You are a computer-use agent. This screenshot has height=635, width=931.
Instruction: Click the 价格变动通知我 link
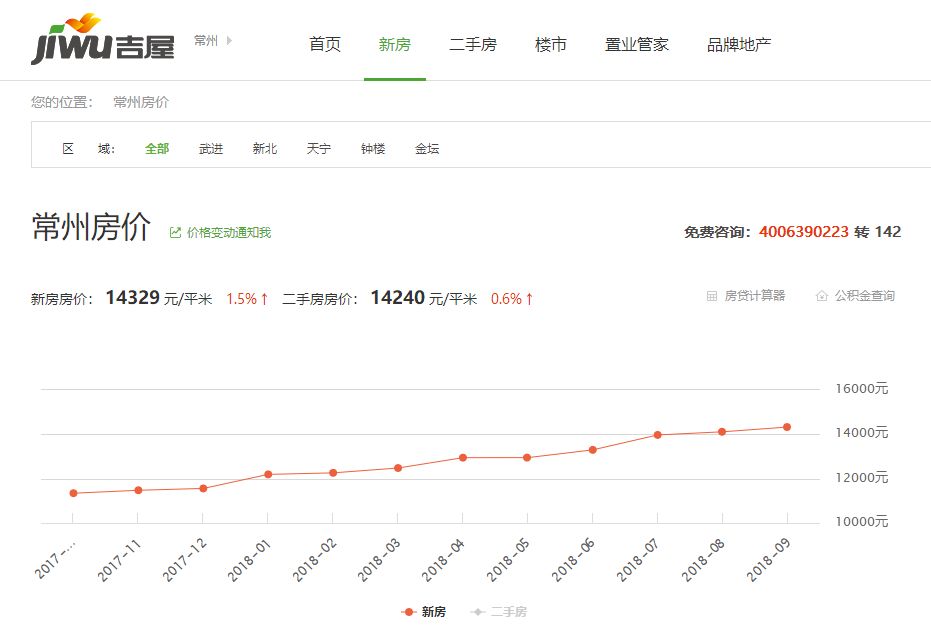[229, 230]
